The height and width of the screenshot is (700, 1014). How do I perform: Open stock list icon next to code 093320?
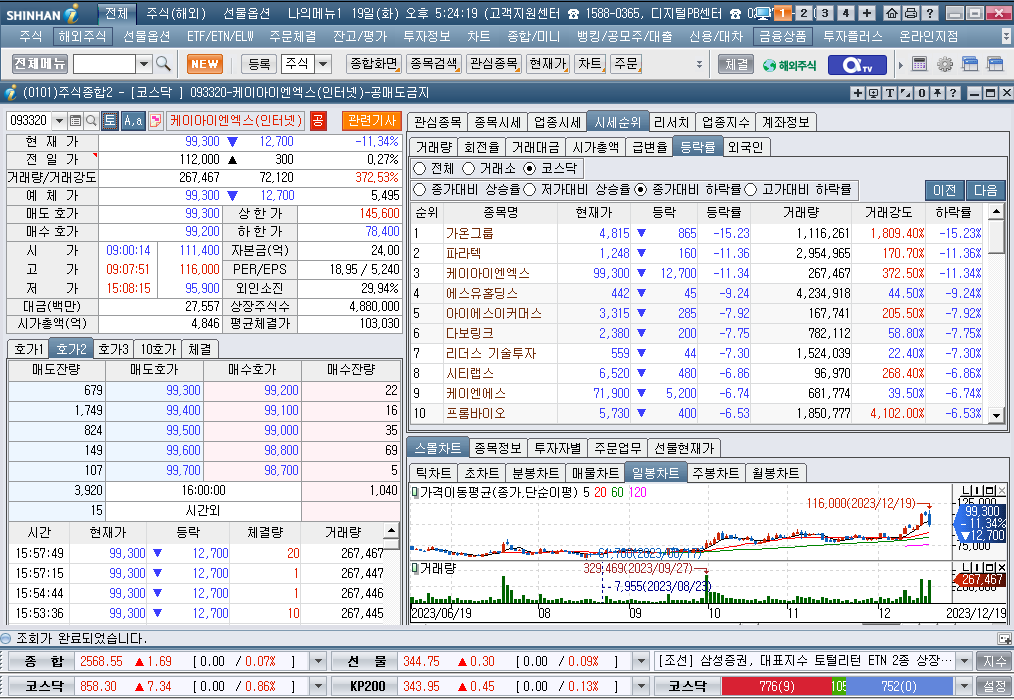(75, 120)
